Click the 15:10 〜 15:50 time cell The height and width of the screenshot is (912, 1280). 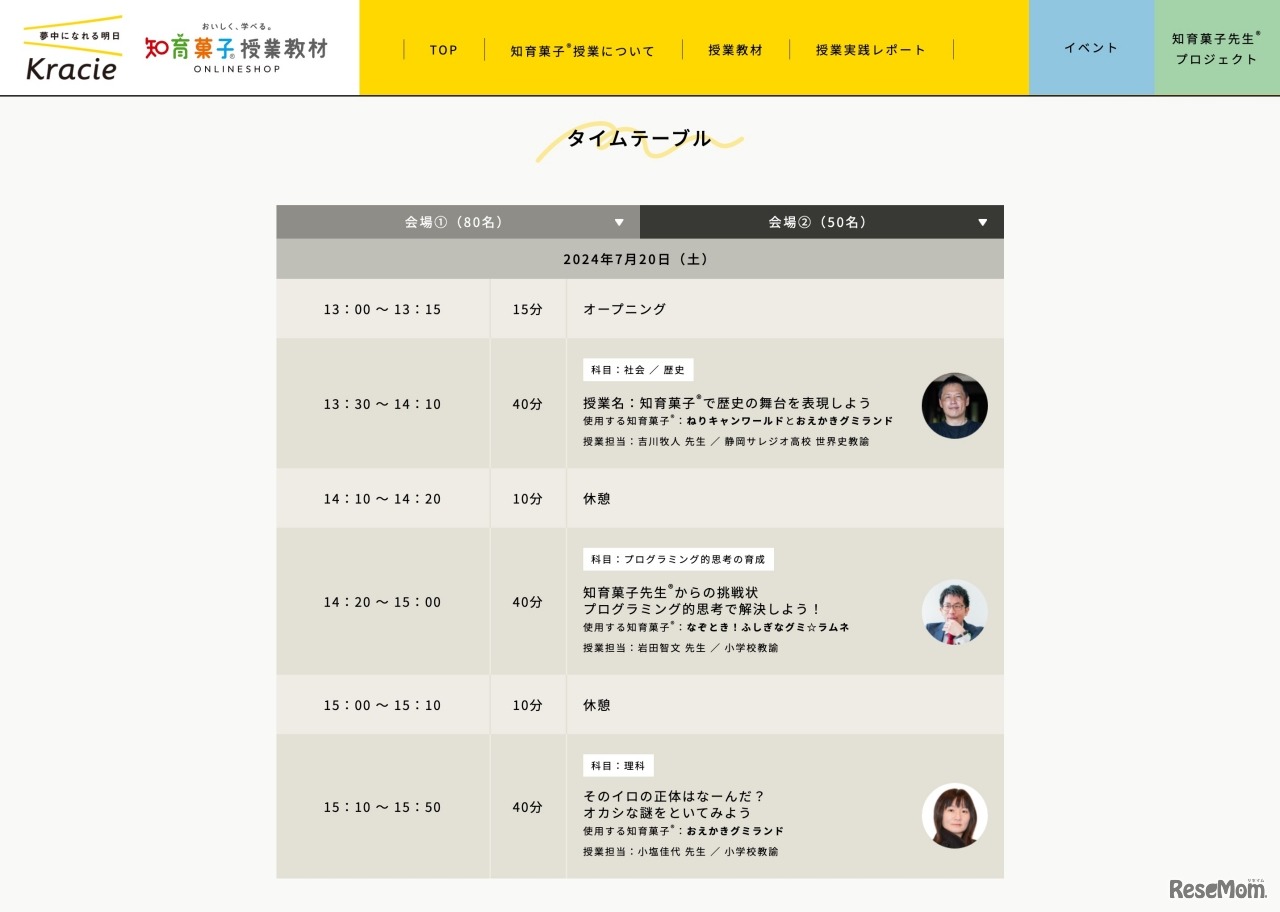pyautogui.click(x=383, y=807)
